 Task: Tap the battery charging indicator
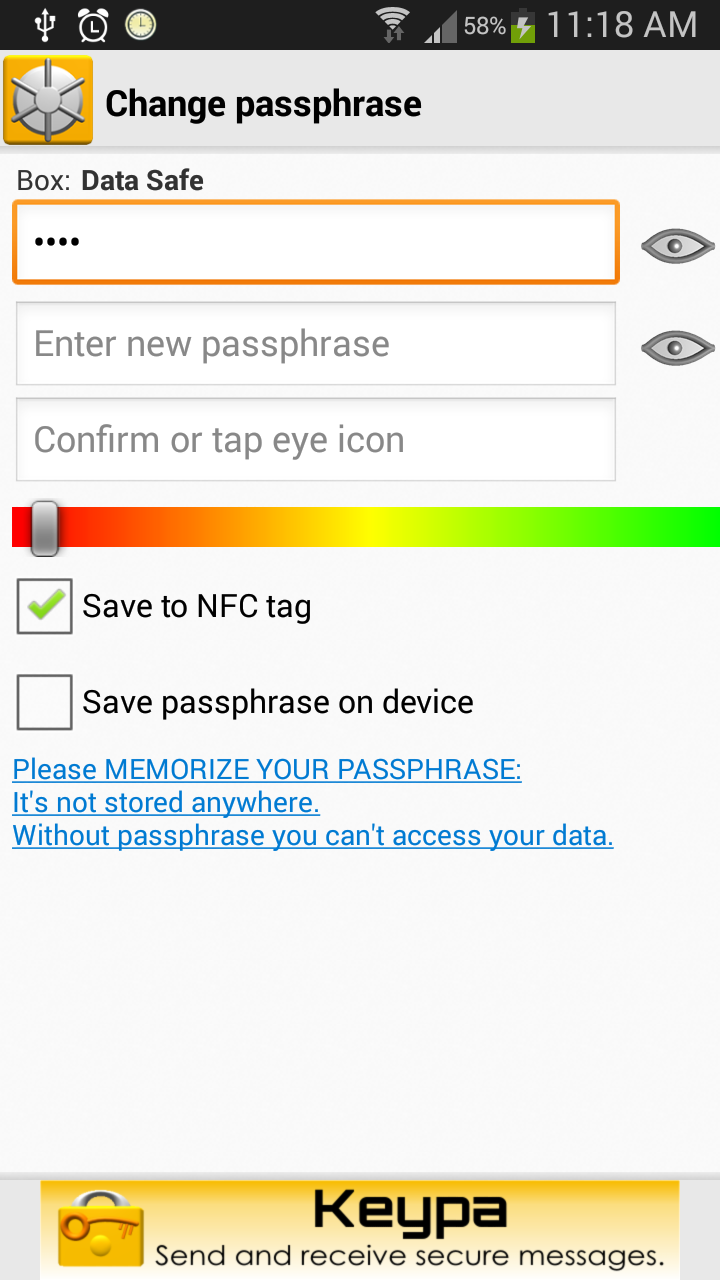pyautogui.click(x=524, y=24)
